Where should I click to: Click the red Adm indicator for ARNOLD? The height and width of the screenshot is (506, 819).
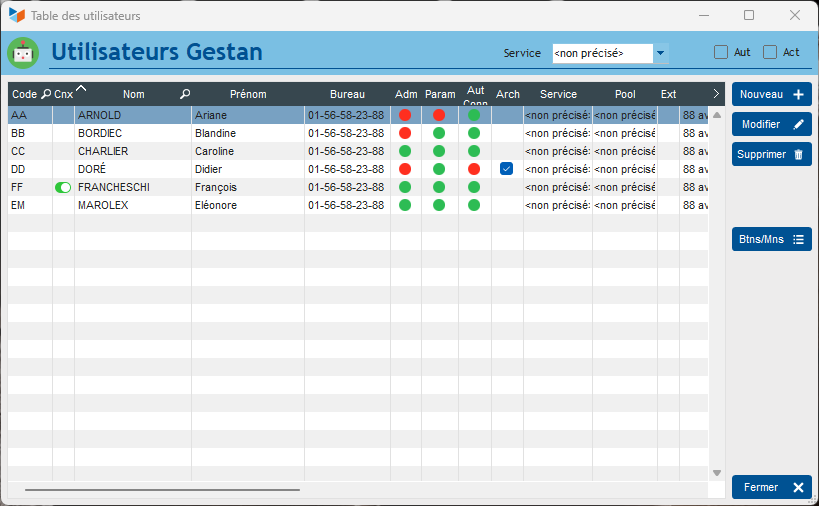405,115
